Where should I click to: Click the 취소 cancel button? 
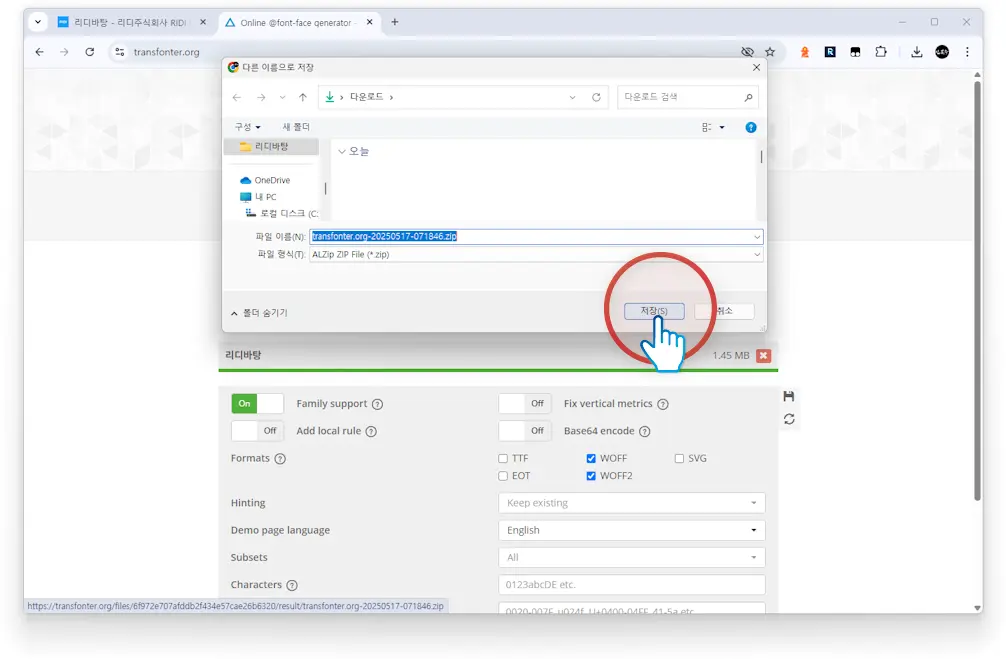pos(724,311)
